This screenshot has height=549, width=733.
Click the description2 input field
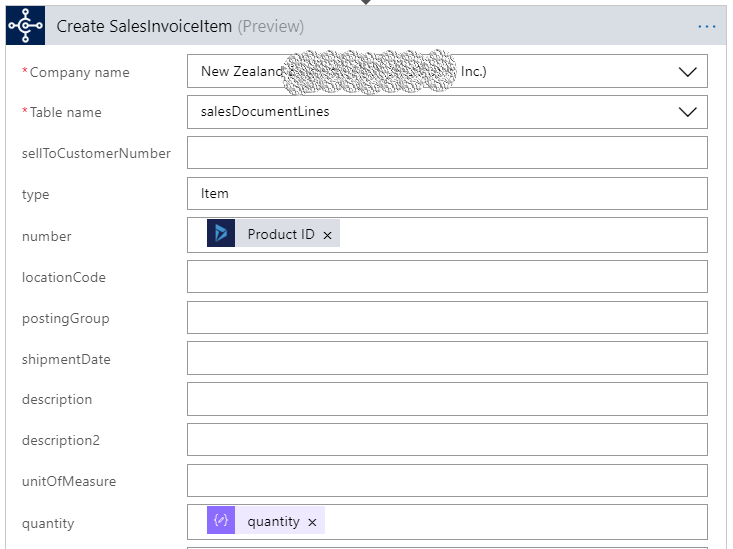(447, 440)
